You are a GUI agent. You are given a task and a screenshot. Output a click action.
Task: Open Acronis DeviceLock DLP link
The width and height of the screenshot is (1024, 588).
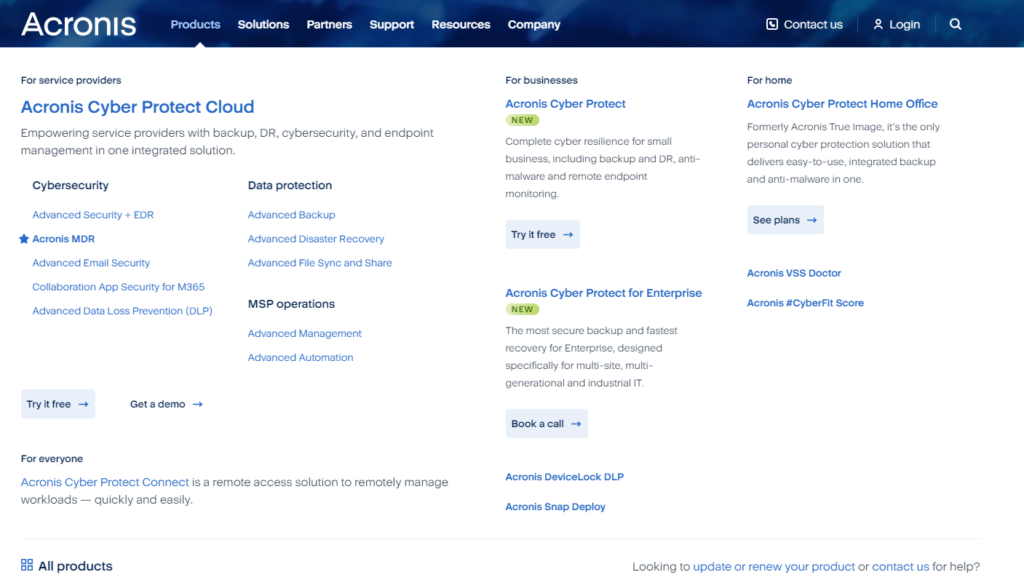pos(564,477)
